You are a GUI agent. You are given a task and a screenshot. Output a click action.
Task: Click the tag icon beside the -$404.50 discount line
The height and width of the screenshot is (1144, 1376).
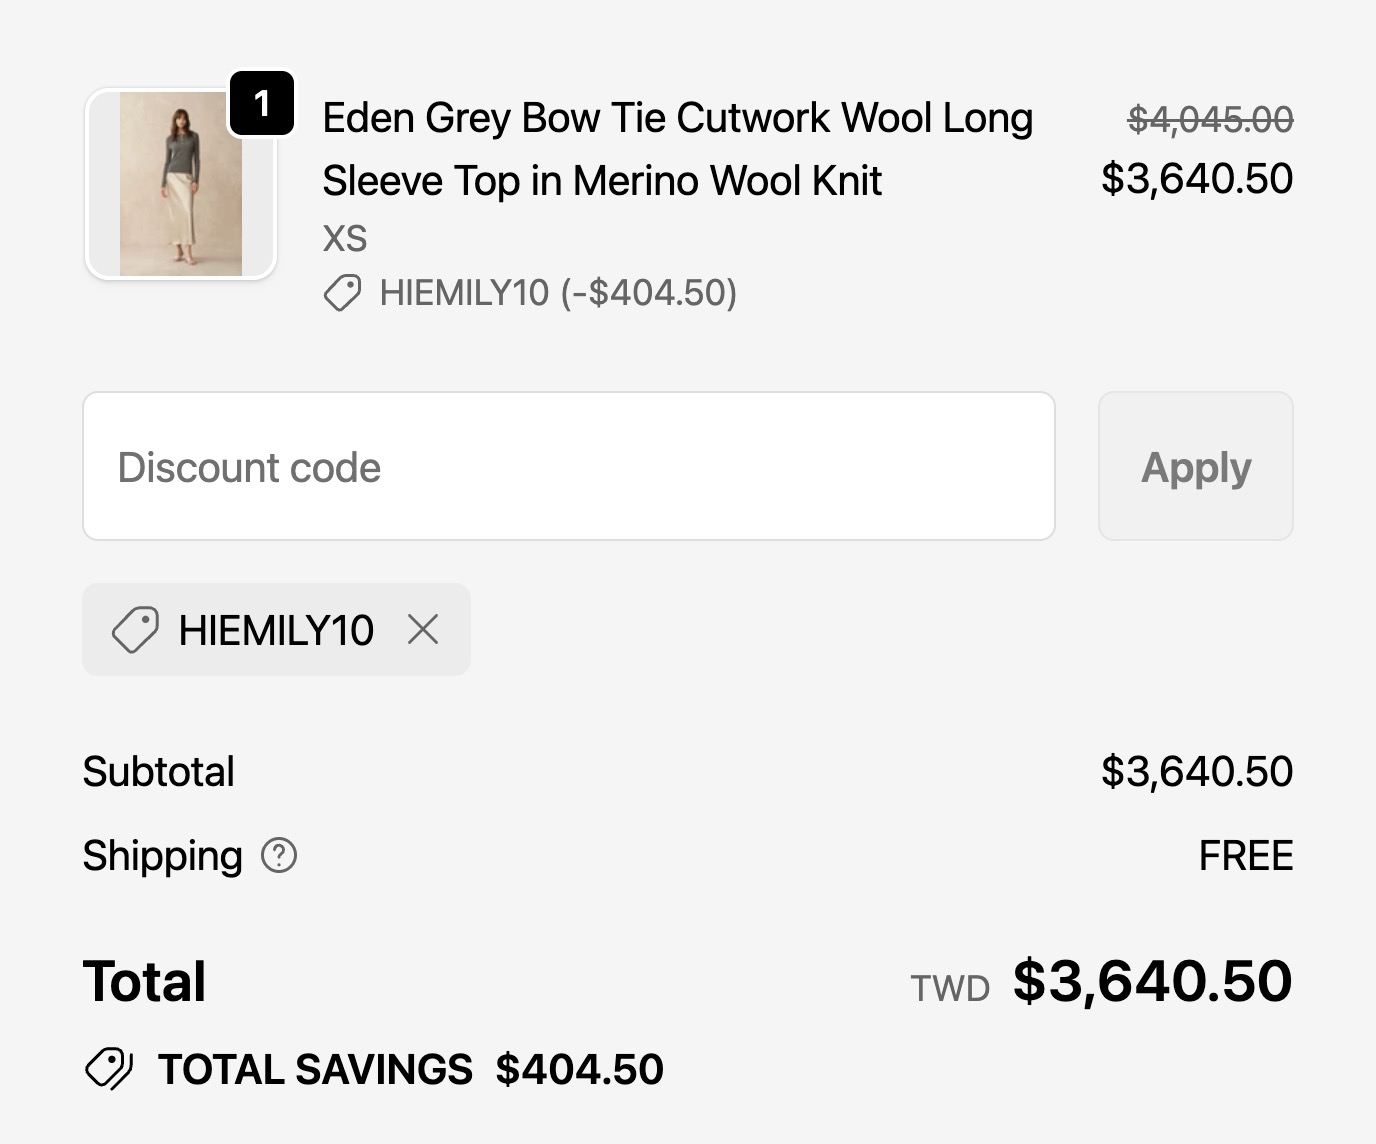[x=342, y=293]
